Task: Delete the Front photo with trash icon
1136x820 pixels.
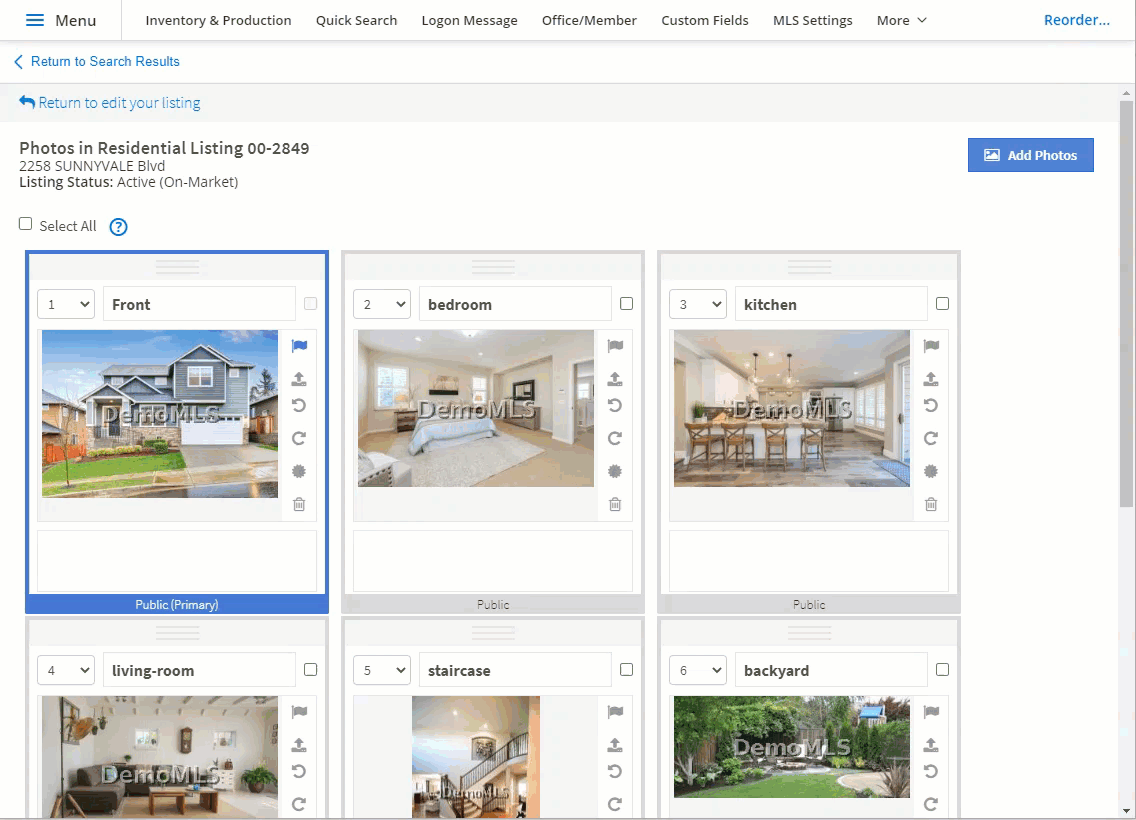Action: 299,504
